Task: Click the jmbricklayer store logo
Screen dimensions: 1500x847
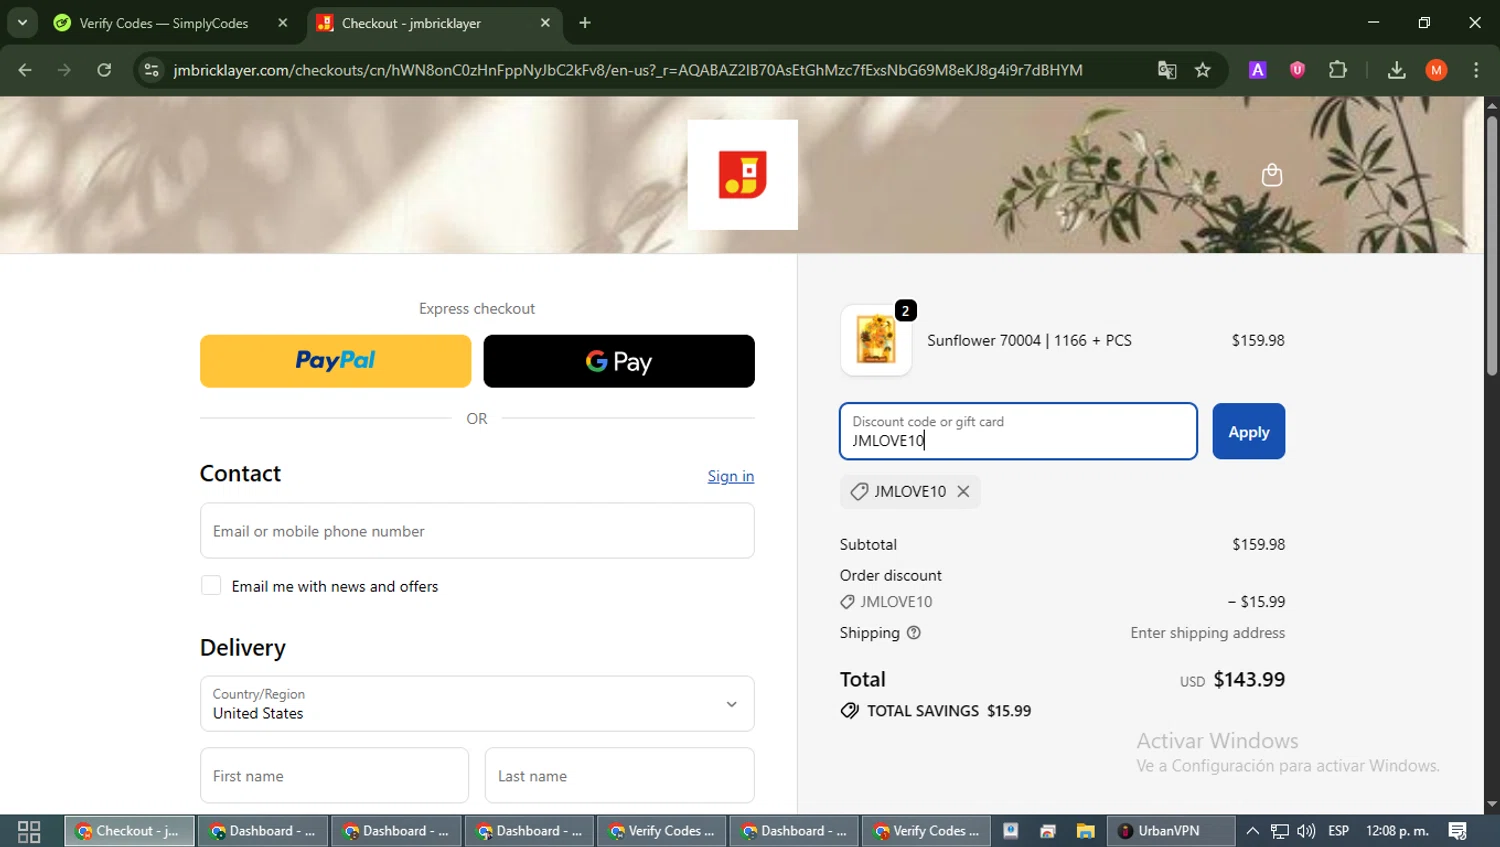Action: 743,175
